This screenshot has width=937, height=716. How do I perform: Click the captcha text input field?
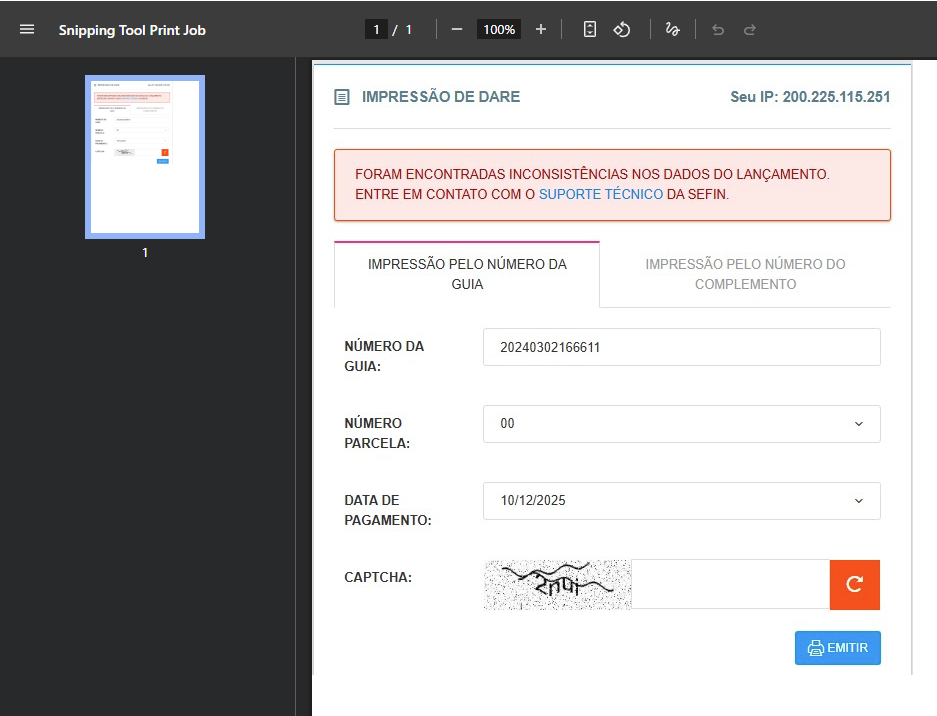tap(730, 584)
